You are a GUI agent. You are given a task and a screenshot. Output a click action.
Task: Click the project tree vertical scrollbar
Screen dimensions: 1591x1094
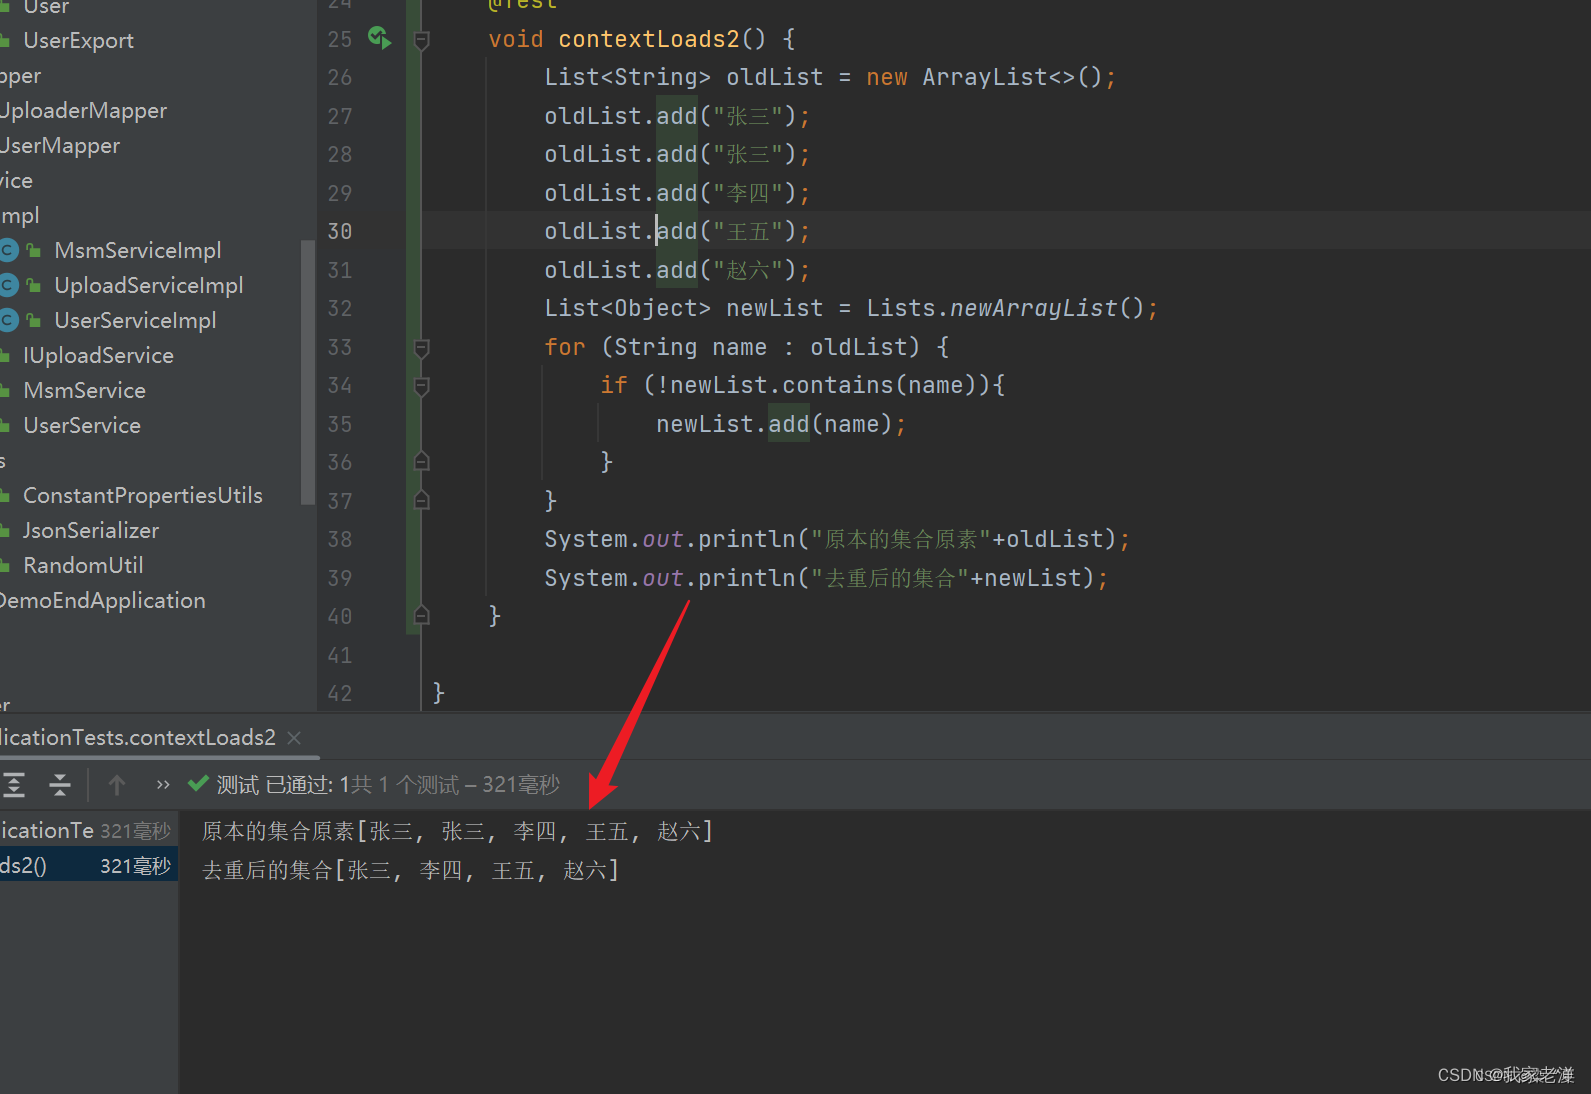307,372
